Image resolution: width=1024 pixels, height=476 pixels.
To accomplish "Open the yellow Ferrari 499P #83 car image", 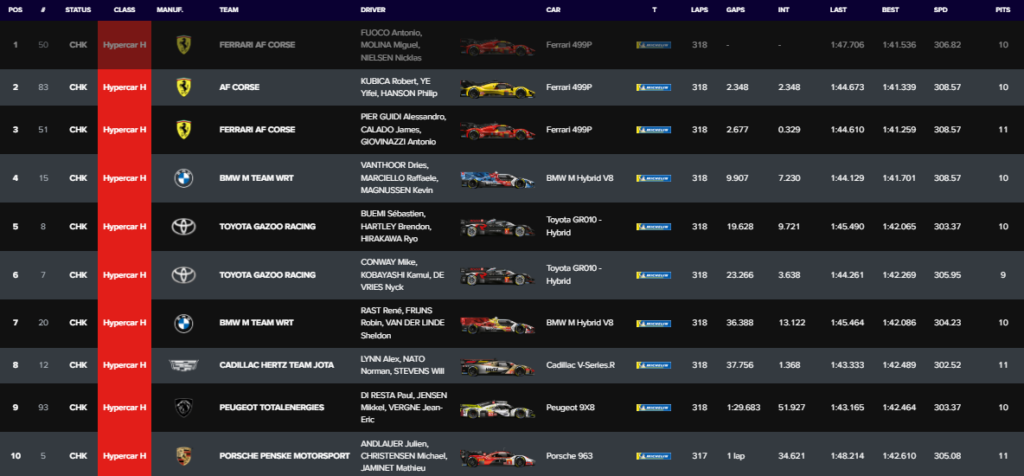I will pos(498,89).
